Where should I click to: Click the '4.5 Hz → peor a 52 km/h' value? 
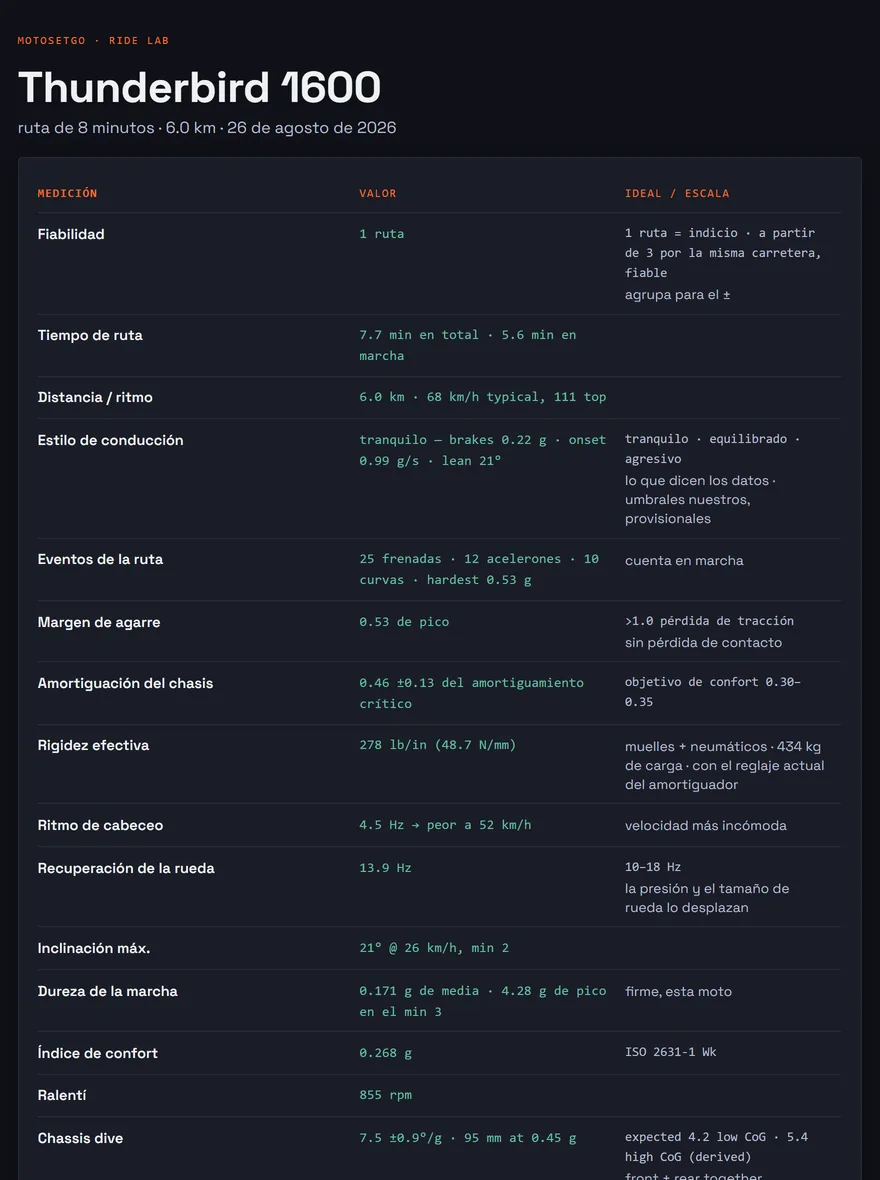pyautogui.click(x=445, y=825)
